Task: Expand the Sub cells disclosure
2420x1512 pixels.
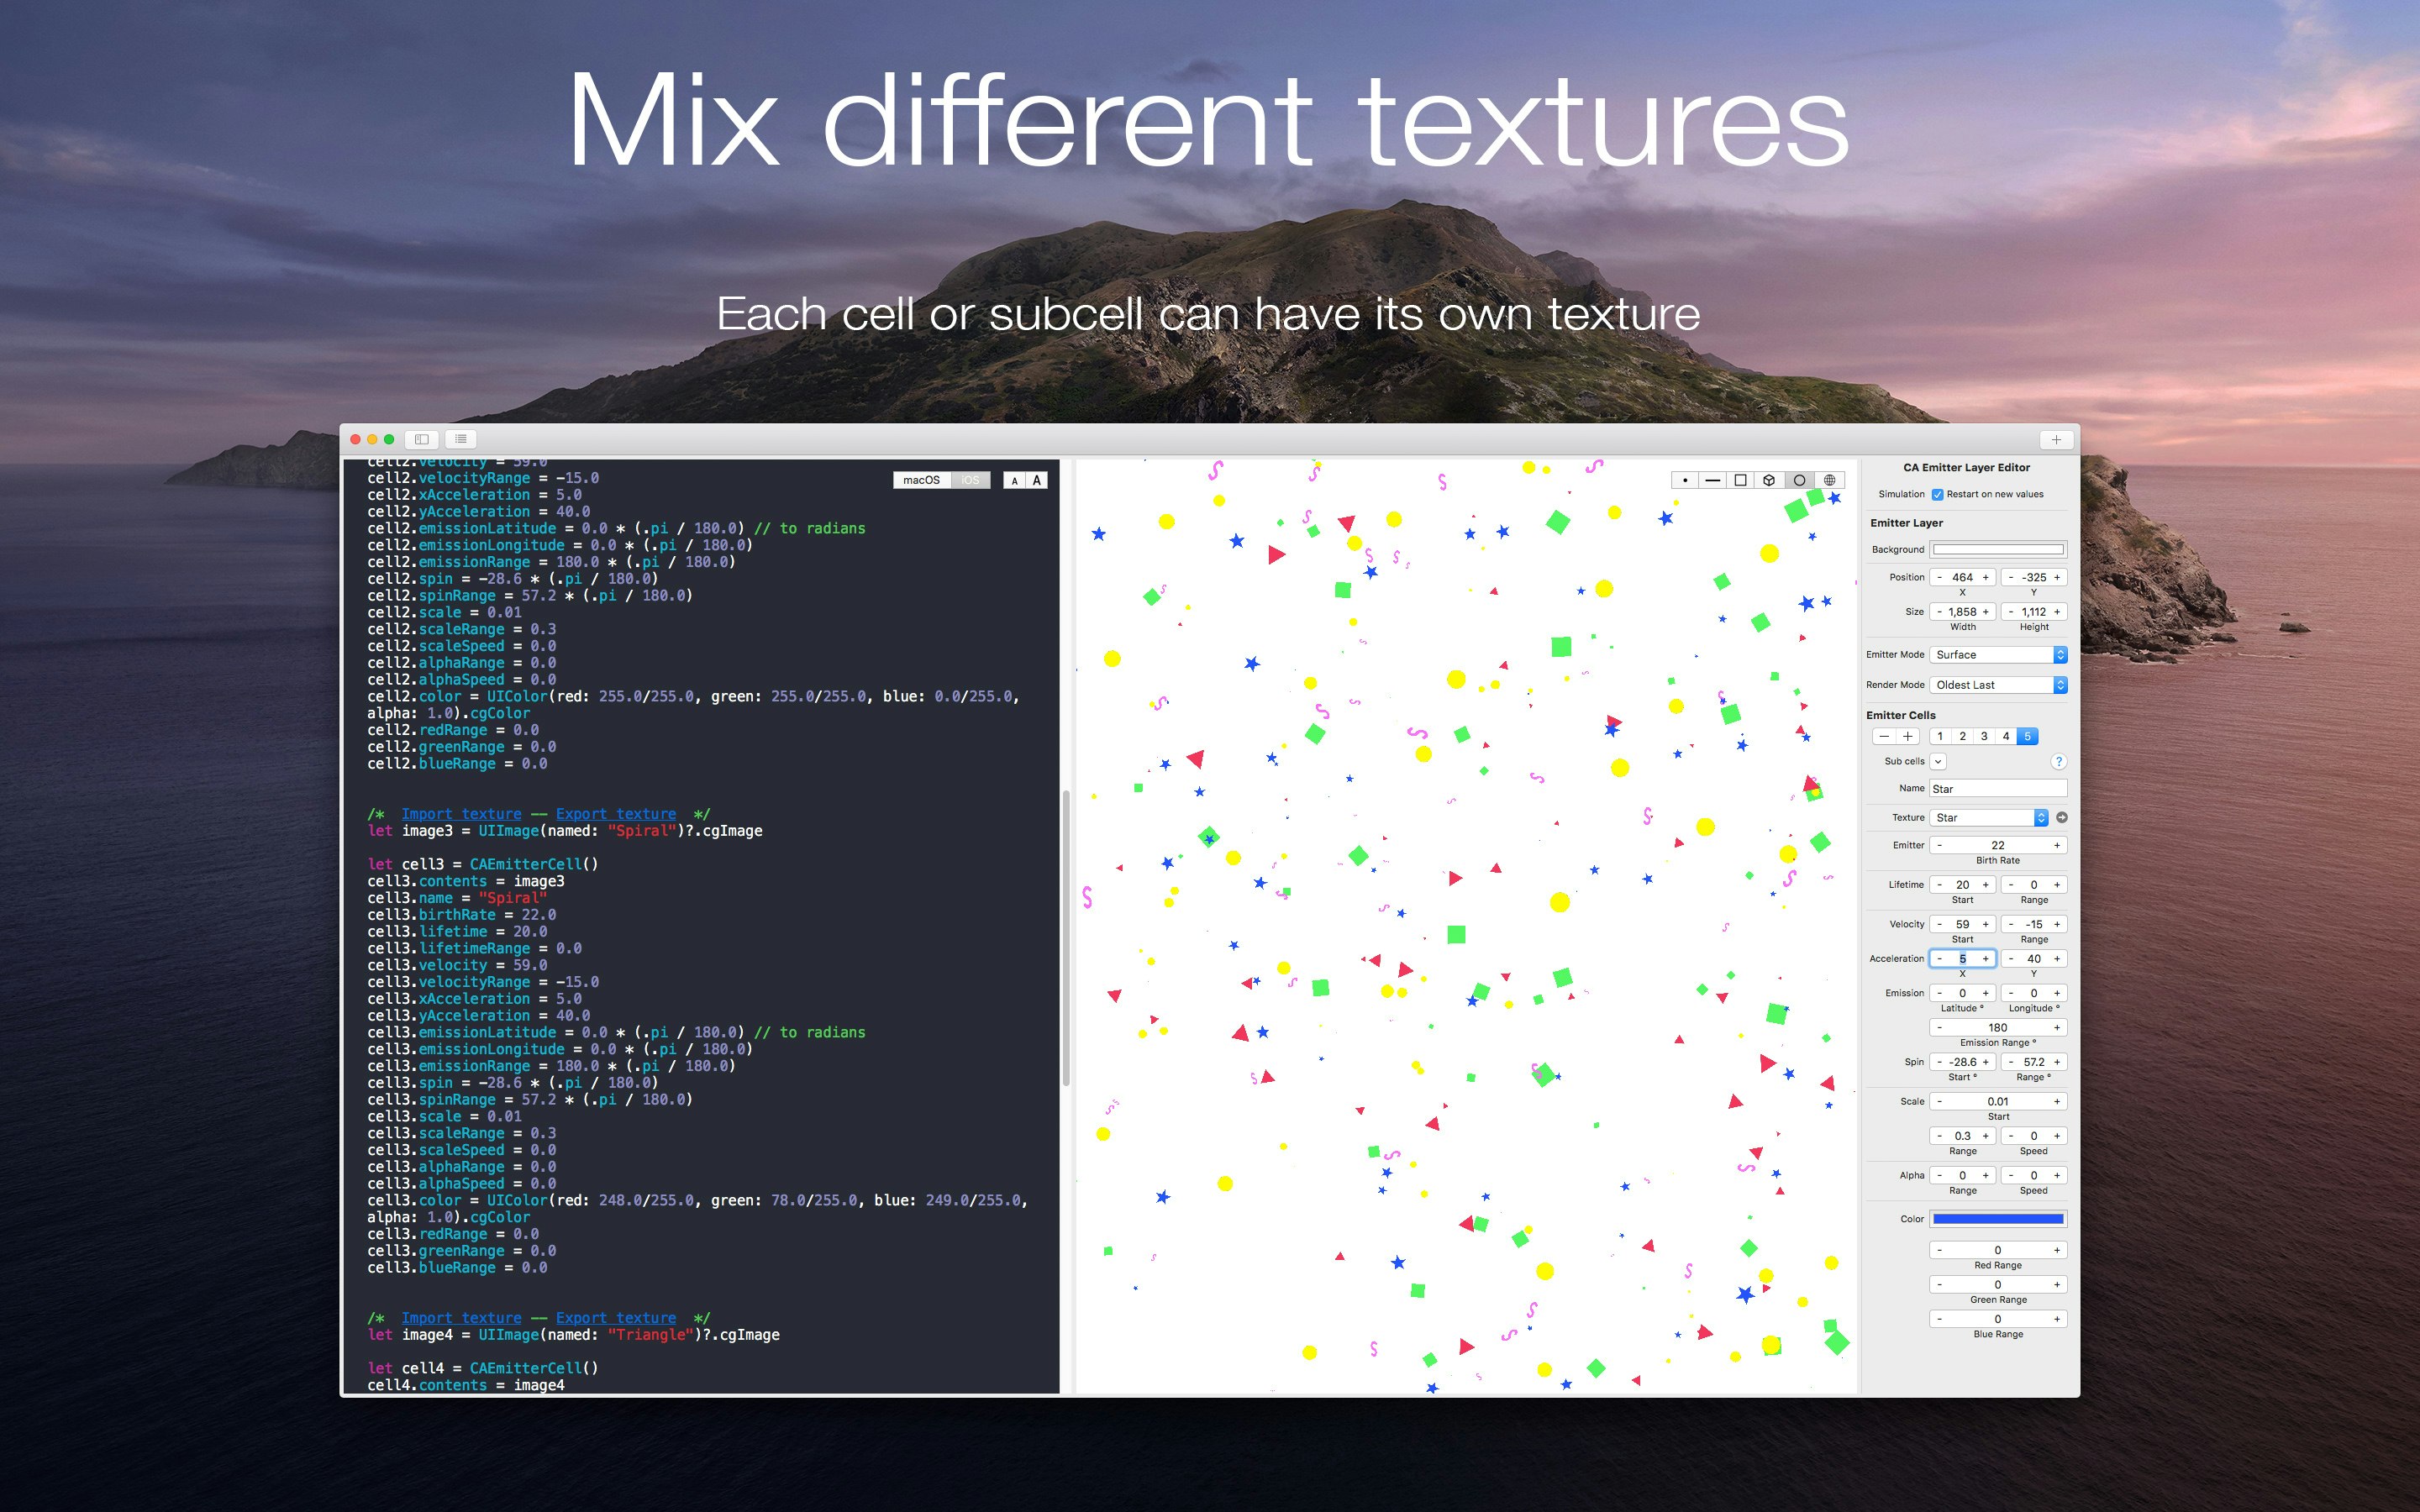Action: click(x=1939, y=761)
